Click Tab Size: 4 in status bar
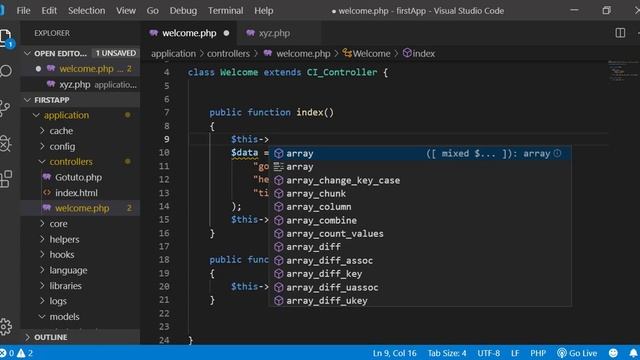 click(x=447, y=353)
